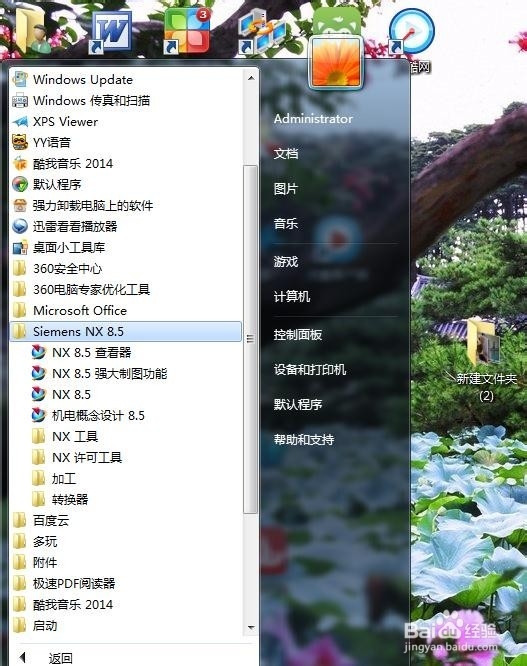This screenshot has height=666, width=527.
Task: Collapse the Siemens NX 8.5 folder
Action: (x=126, y=331)
